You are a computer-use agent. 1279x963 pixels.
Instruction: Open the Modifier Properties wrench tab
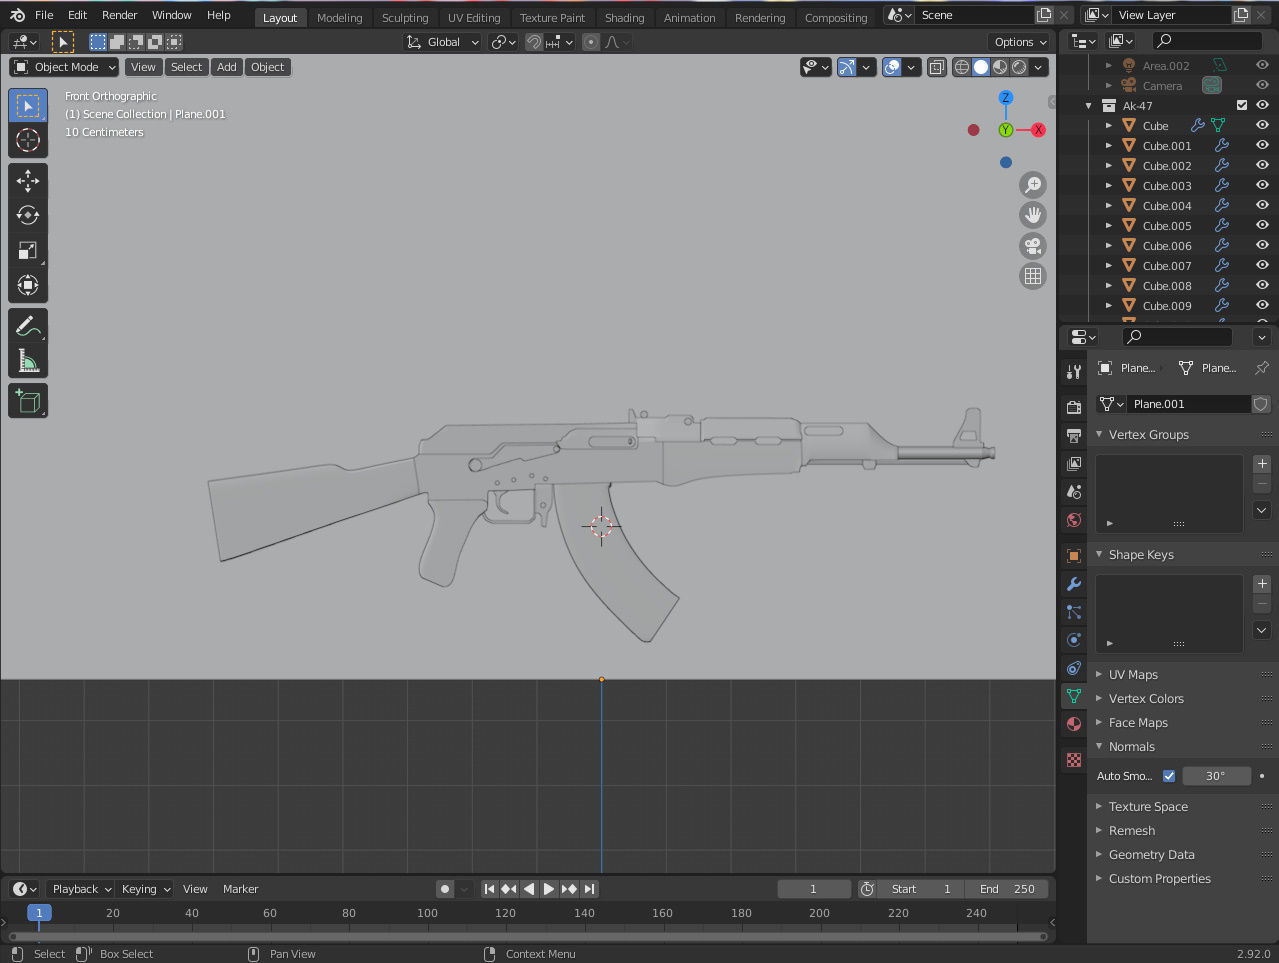click(x=1073, y=584)
